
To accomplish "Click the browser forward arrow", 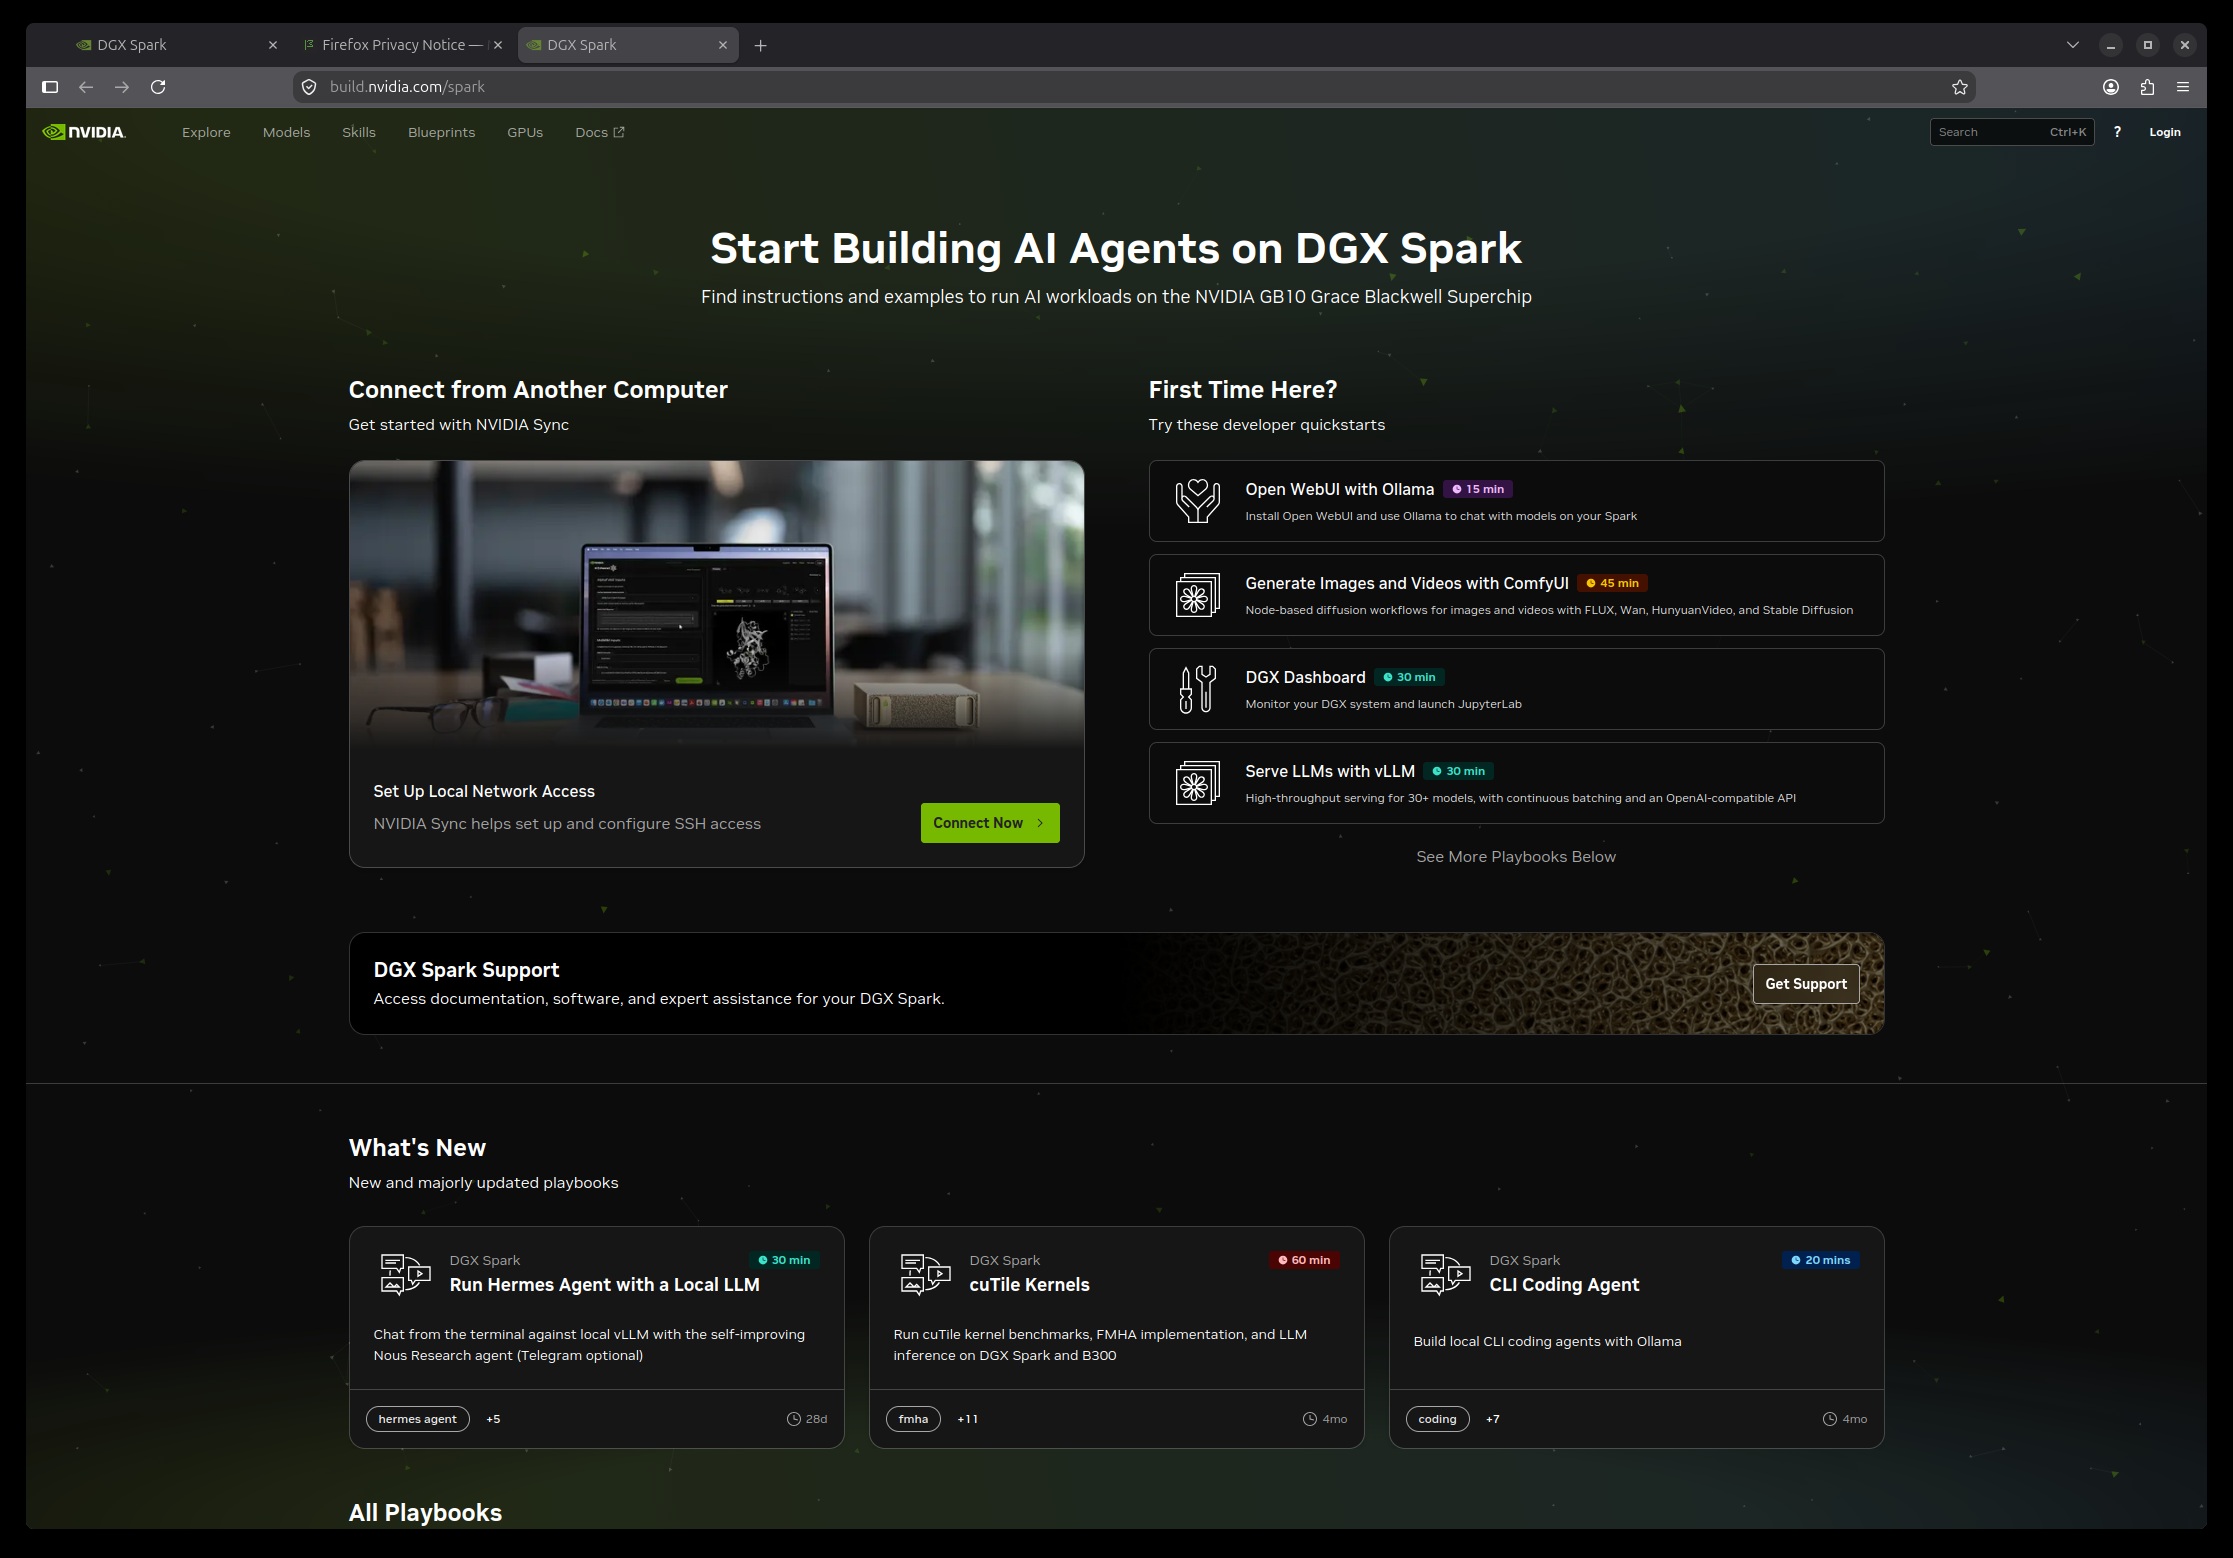I will (x=122, y=87).
